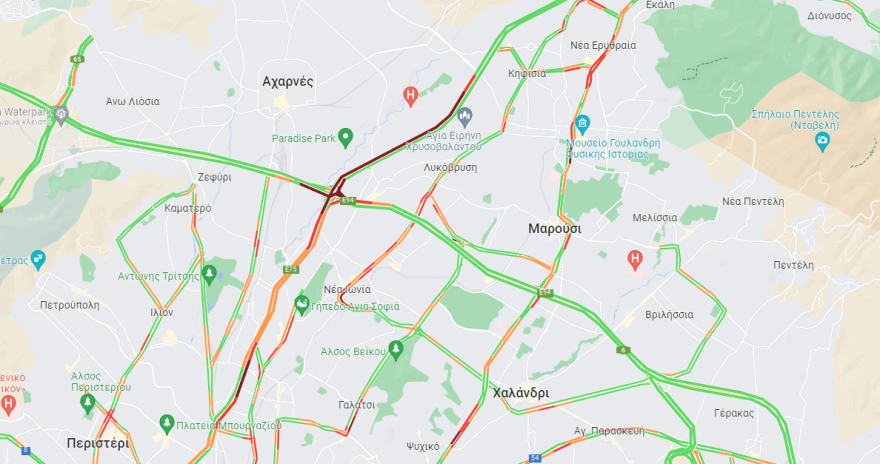Click the E94 road badge near Μαρούσι
The width and height of the screenshot is (880, 464).
click(x=545, y=293)
